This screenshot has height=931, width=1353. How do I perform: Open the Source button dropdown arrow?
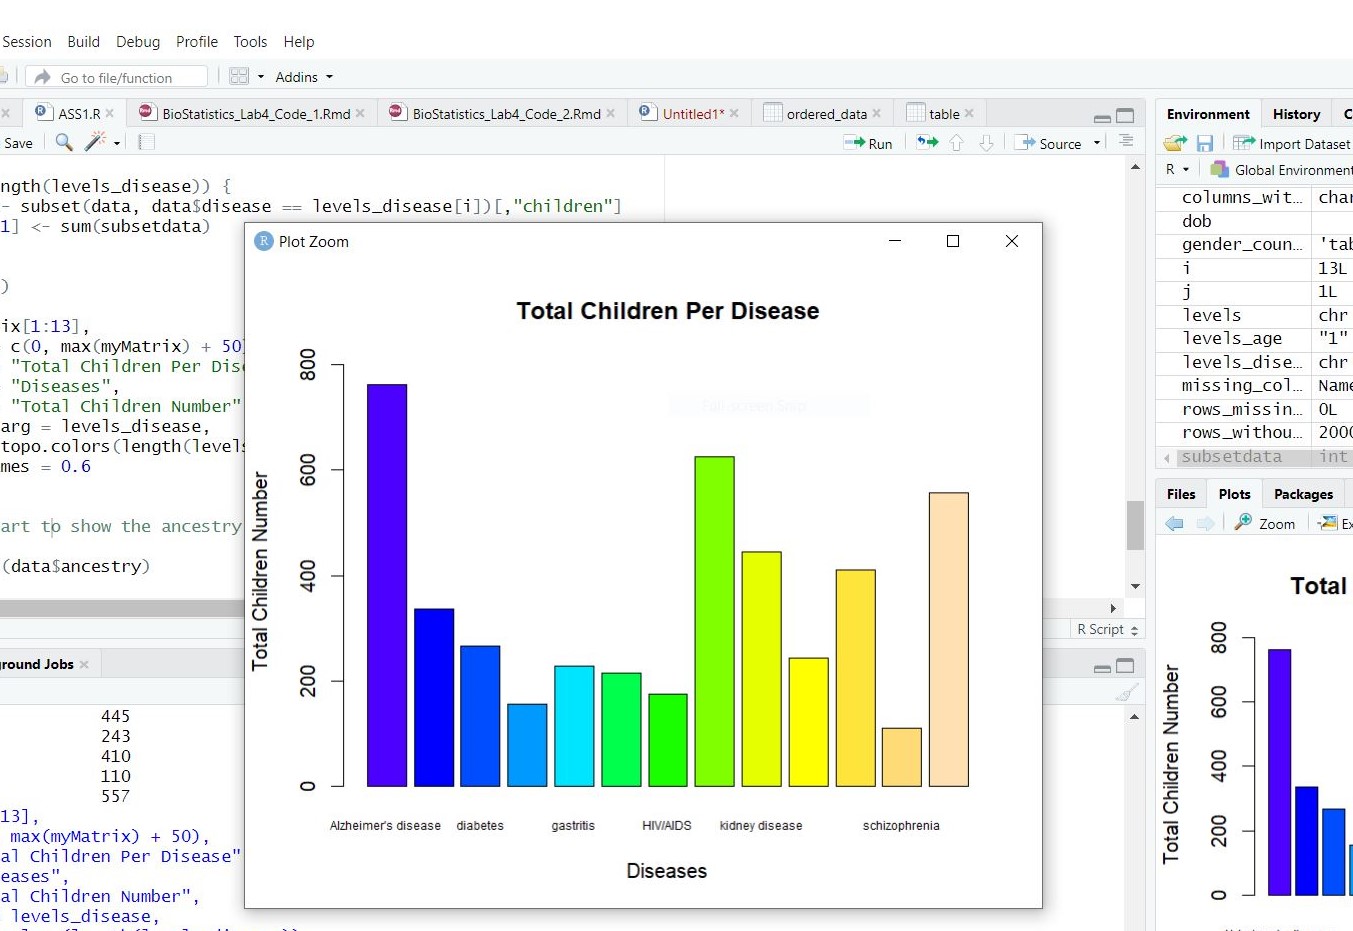(x=1097, y=143)
